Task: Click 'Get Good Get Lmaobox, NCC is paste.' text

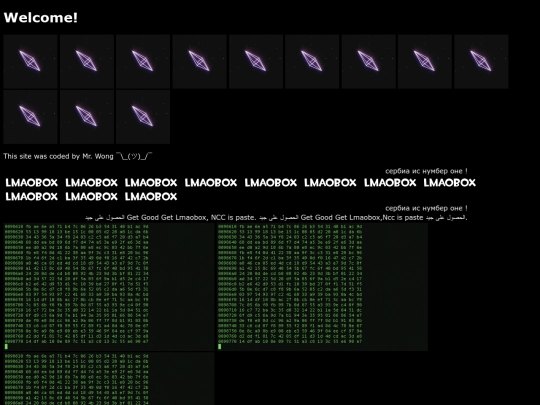Action: pyautogui.click(x=191, y=217)
